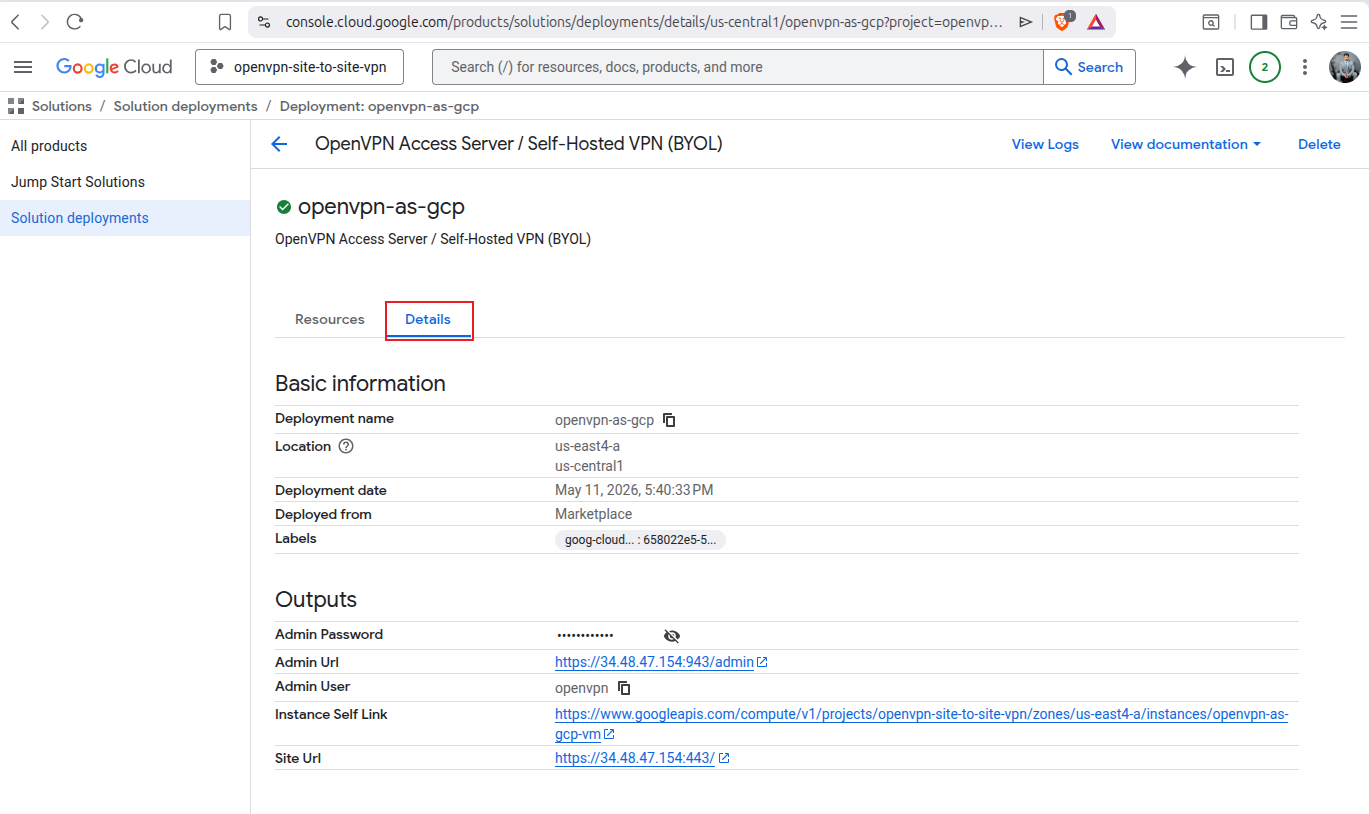Select the Details tab

click(x=428, y=319)
